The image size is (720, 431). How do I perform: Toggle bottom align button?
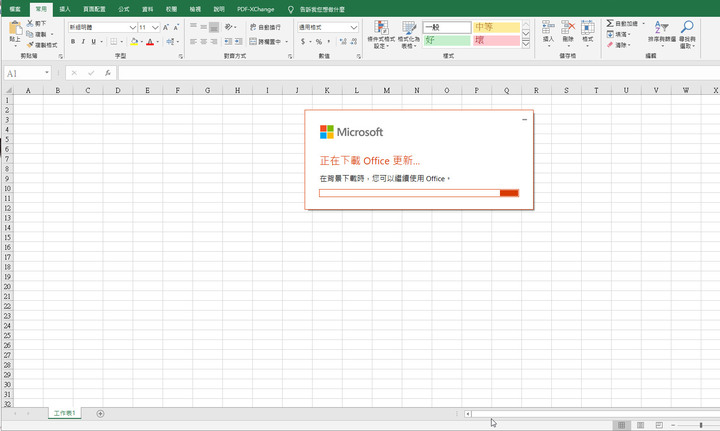(214, 27)
